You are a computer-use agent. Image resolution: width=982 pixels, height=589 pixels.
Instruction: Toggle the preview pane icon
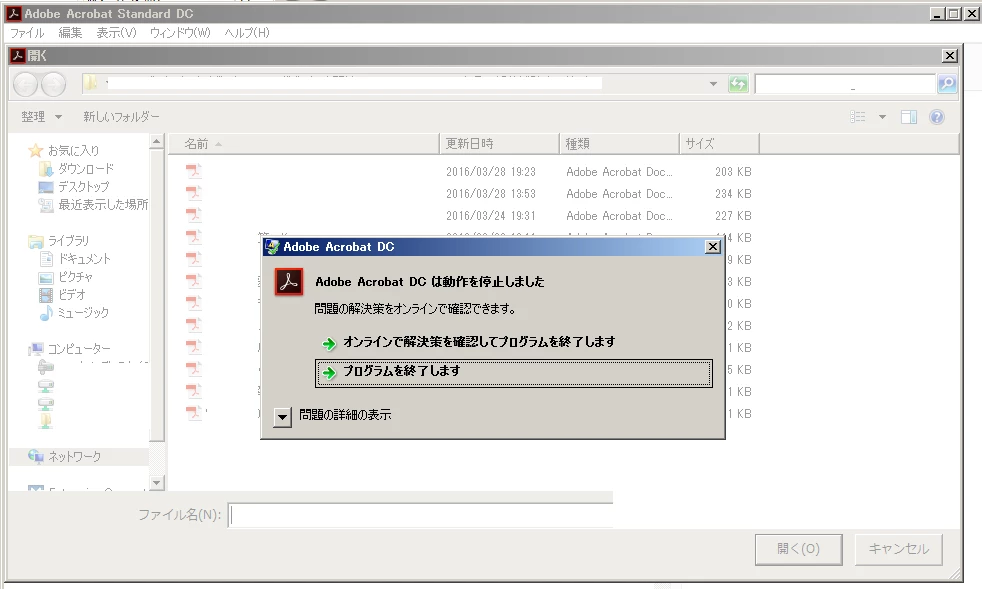pos(909,117)
